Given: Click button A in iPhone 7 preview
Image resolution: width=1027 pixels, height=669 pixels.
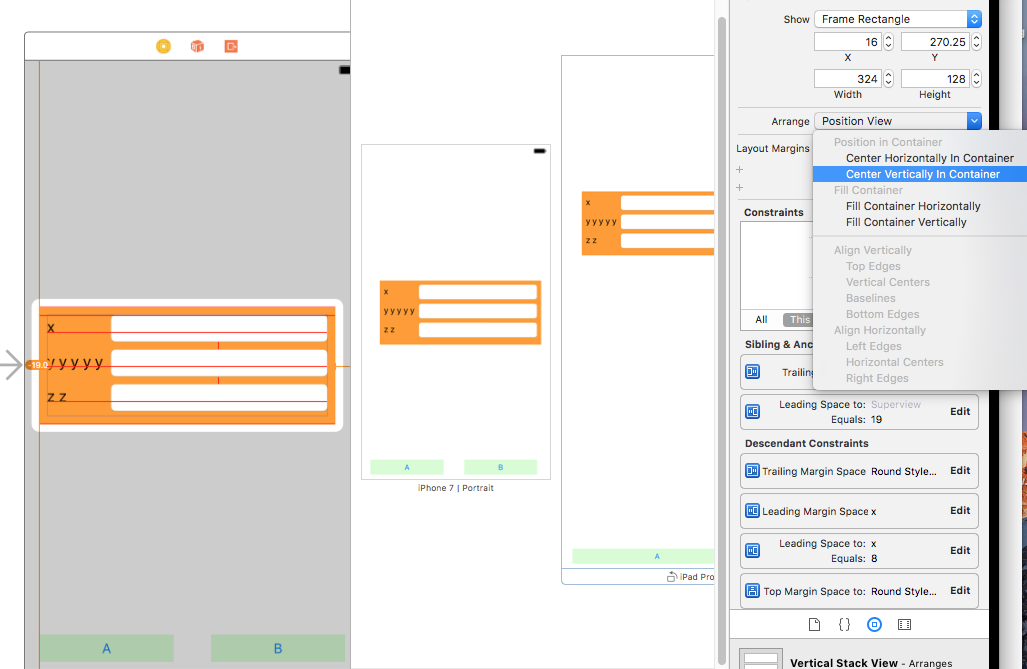Looking at the screenshot, I should (x=407, y=467).
